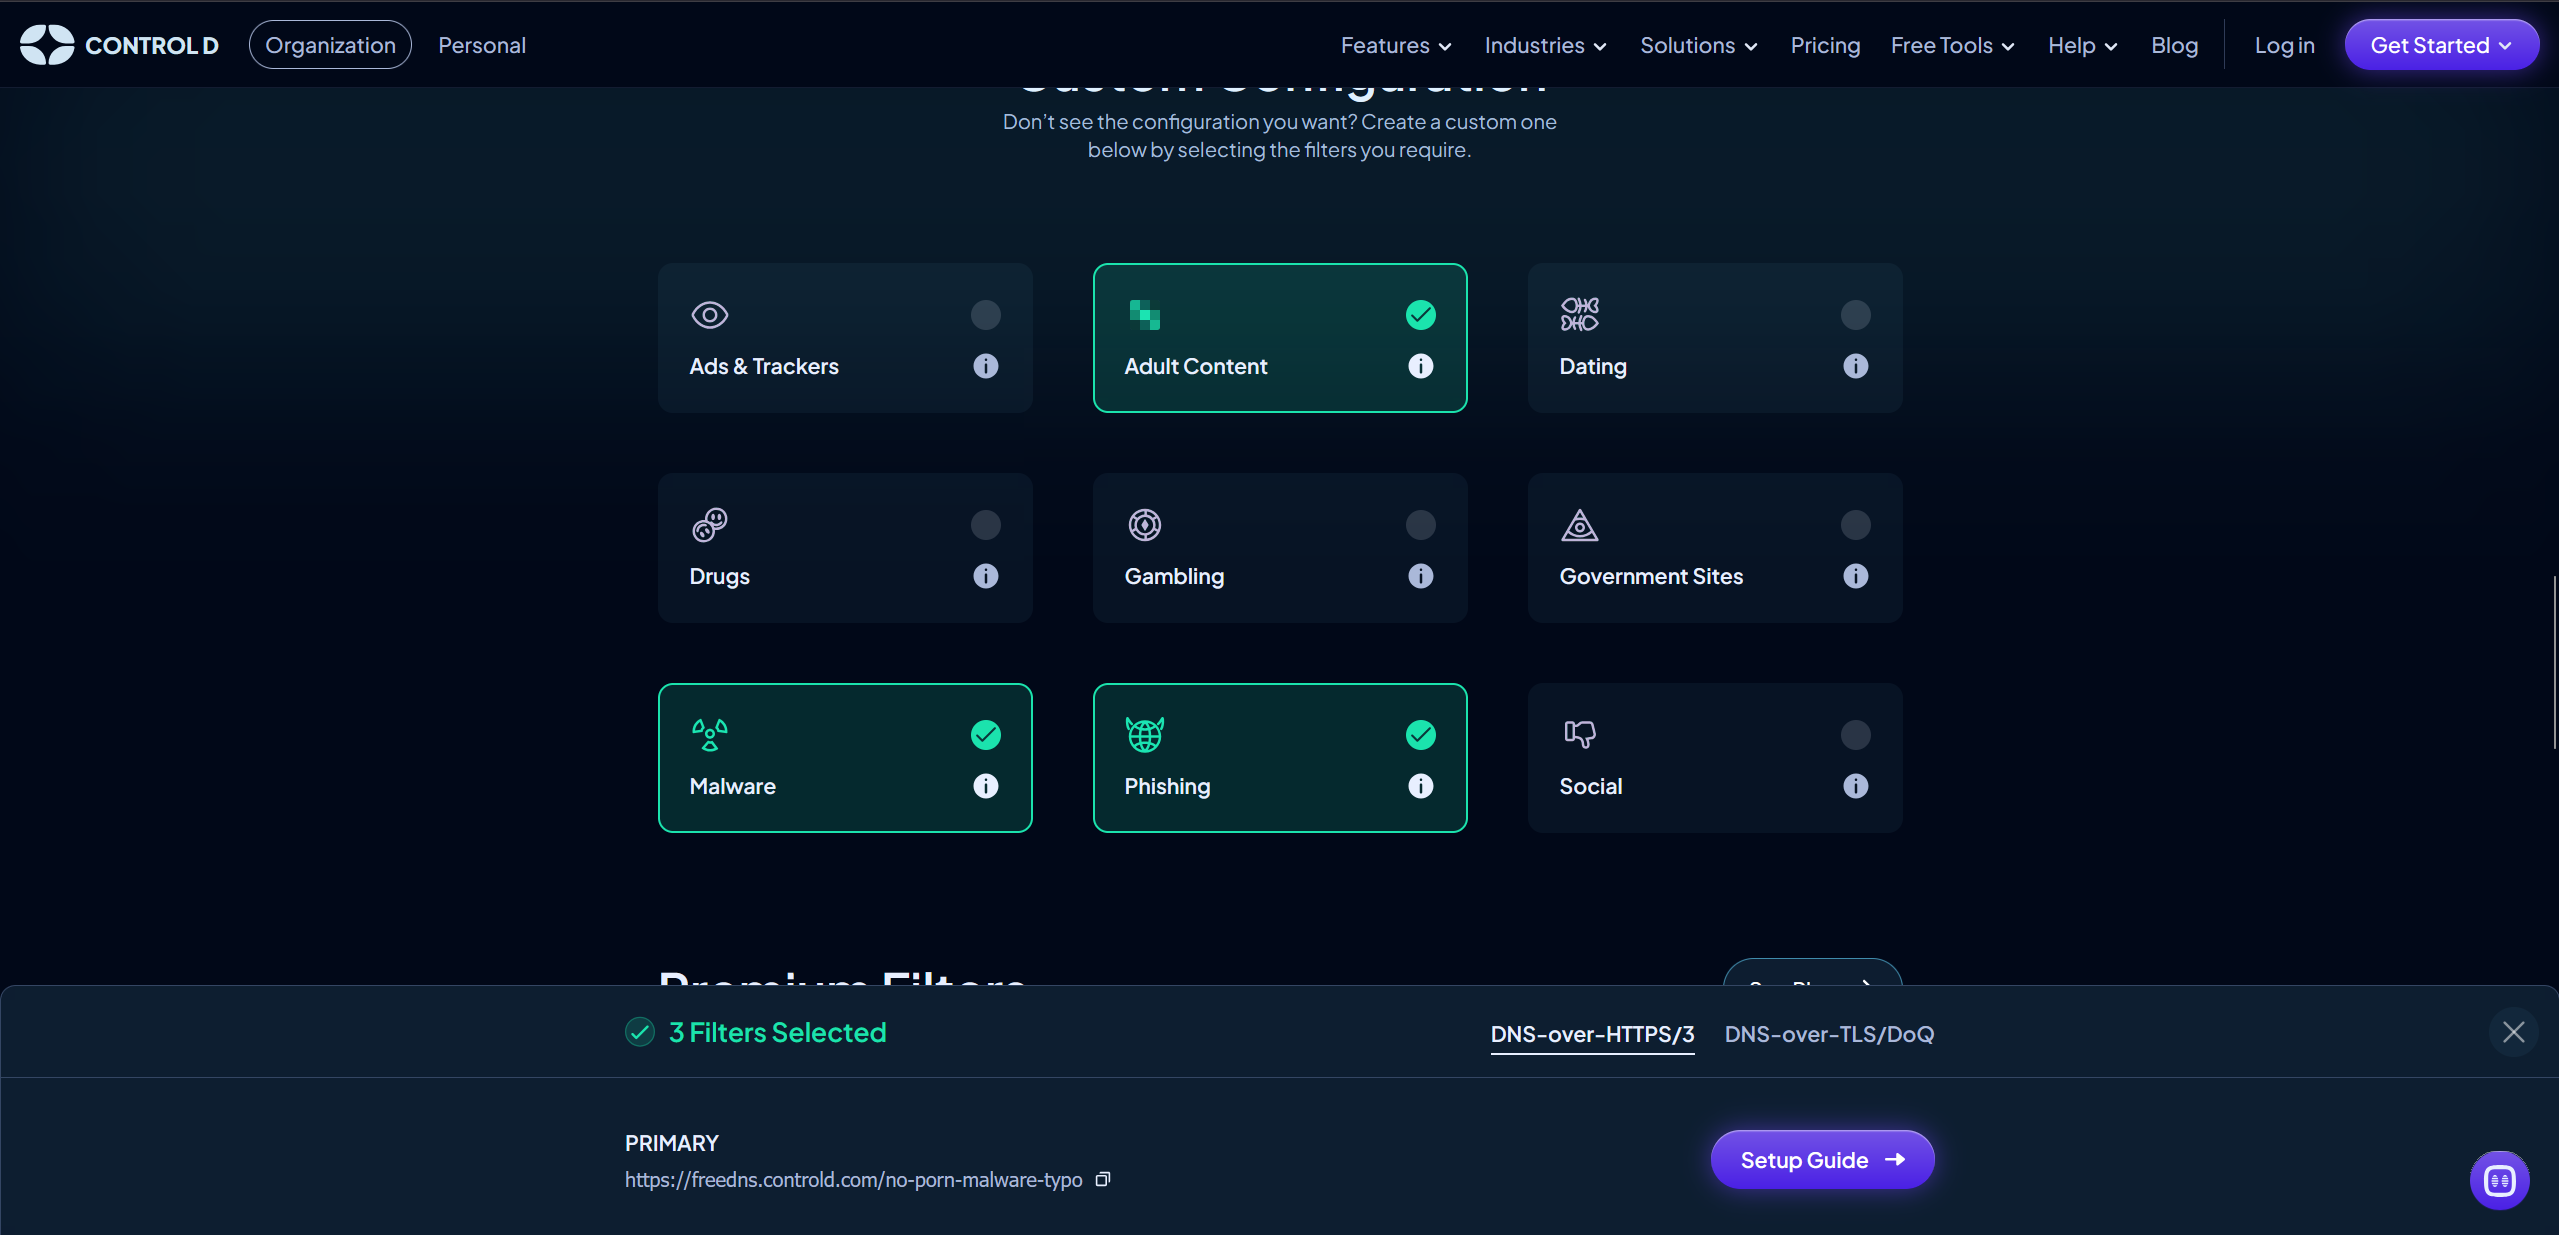The height and width of the screenshot is (1235, 2559).
Task: Show info for Government Sites filter
Action: (1855, 576)
